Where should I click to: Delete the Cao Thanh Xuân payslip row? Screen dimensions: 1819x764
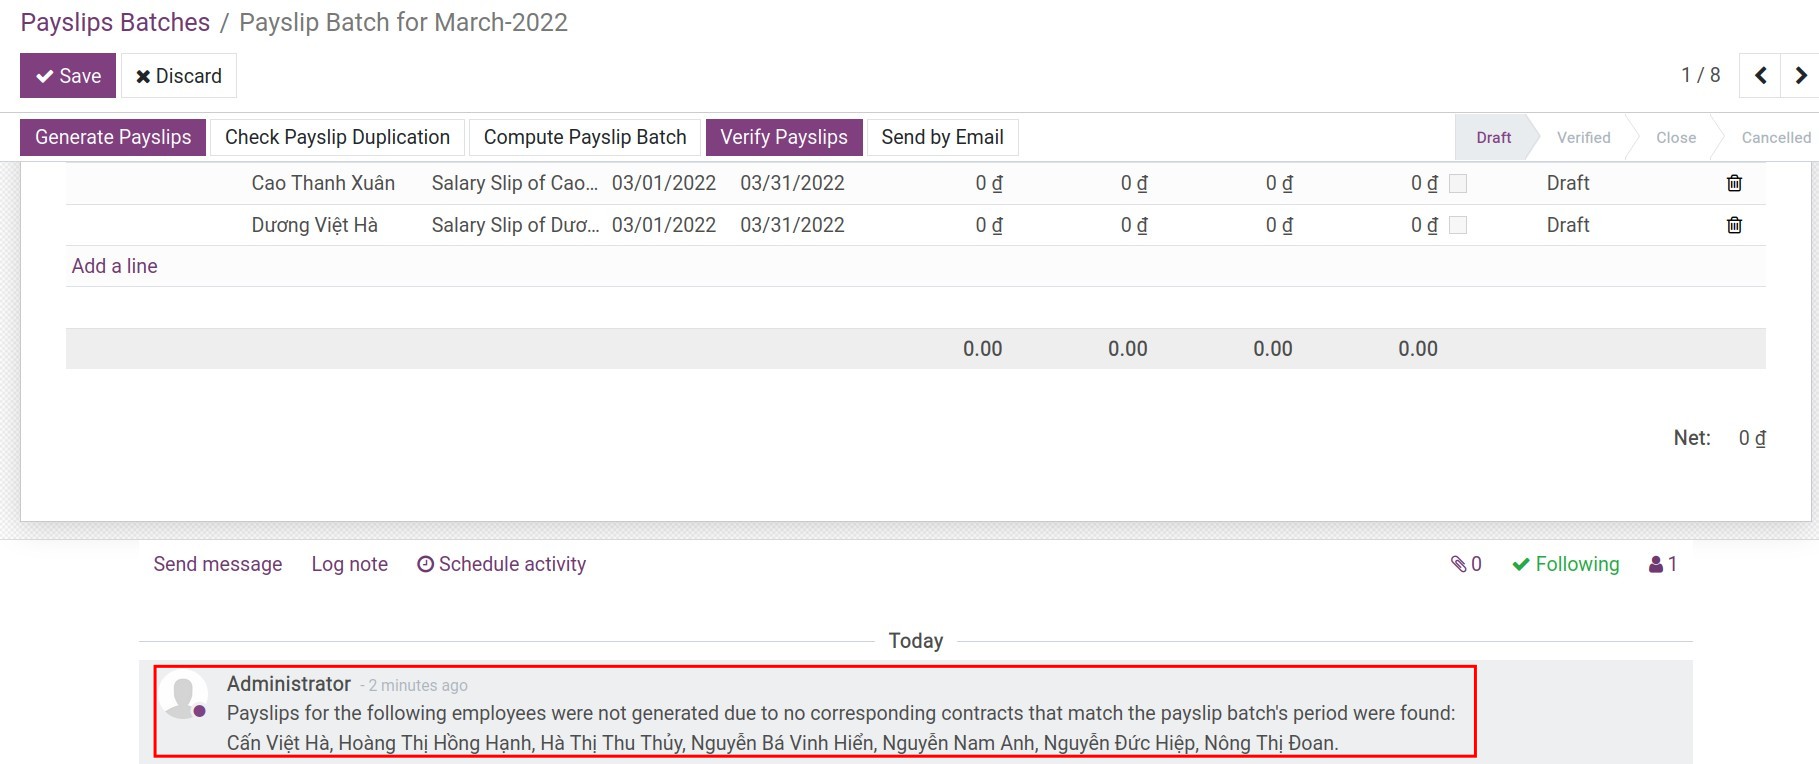(1734, 183)
